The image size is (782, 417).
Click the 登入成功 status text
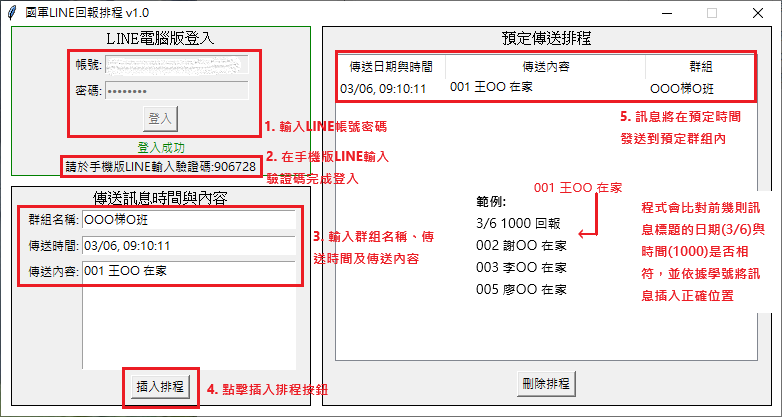tap(161, 148)
